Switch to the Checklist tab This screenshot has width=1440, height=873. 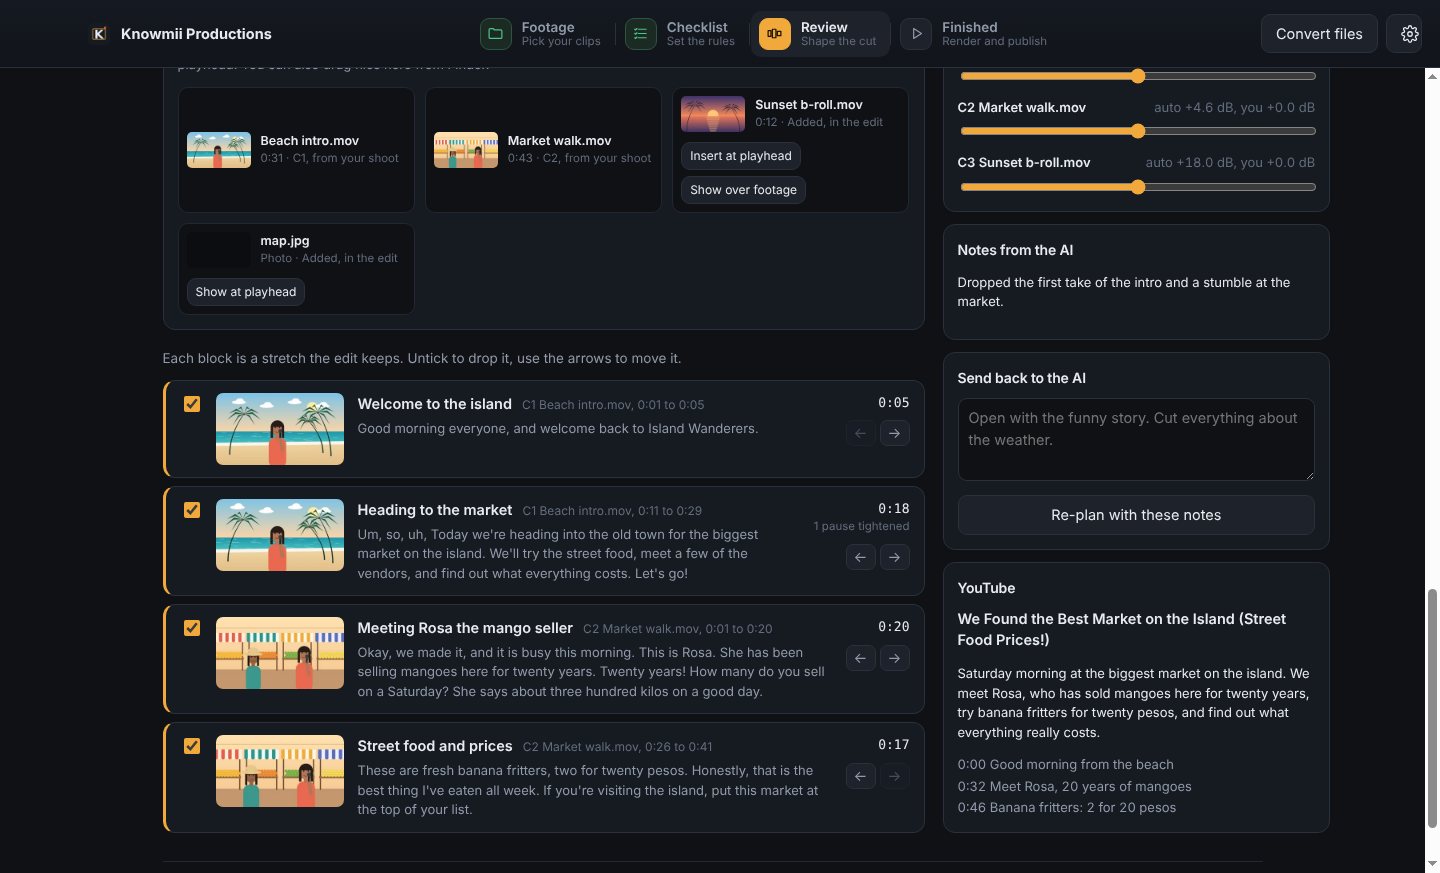click(681, 34)
